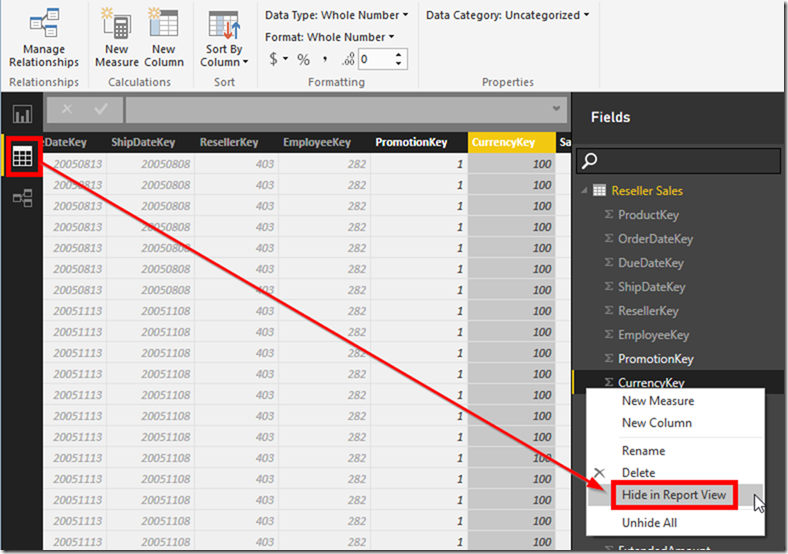788x554 pixels.
Task: Click inside the formula bar
Action: 337,110
